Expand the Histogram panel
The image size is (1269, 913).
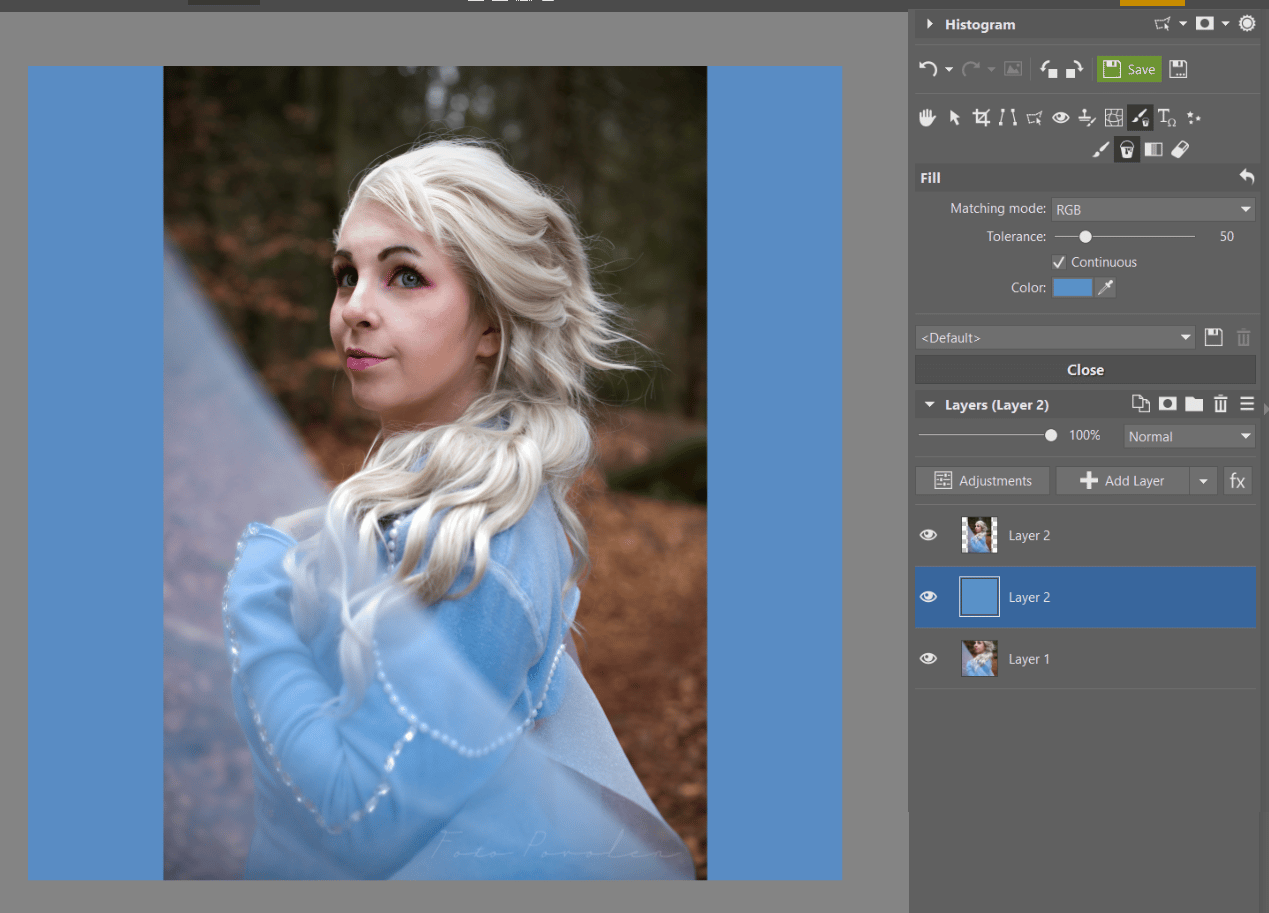[x=930, y=24]
